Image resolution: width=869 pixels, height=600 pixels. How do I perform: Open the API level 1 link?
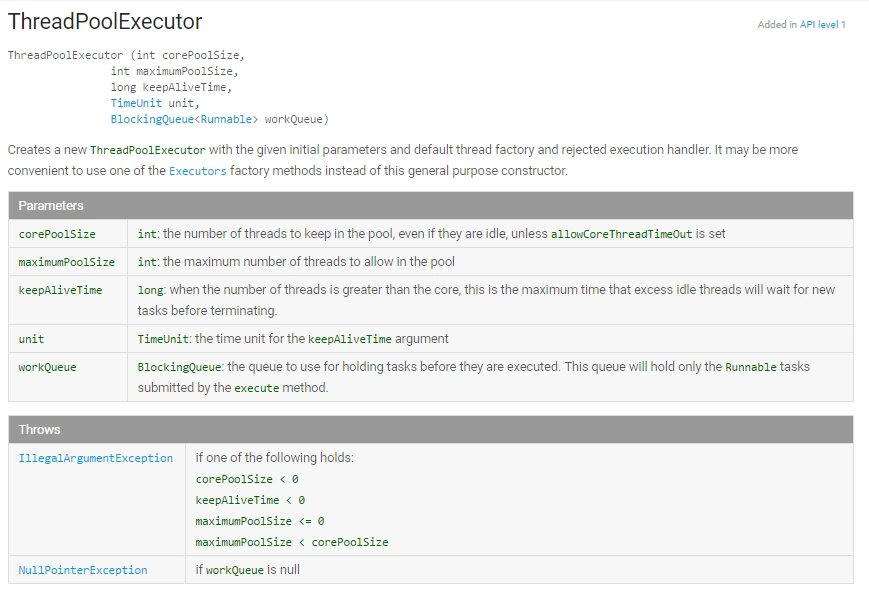point(822,25)
